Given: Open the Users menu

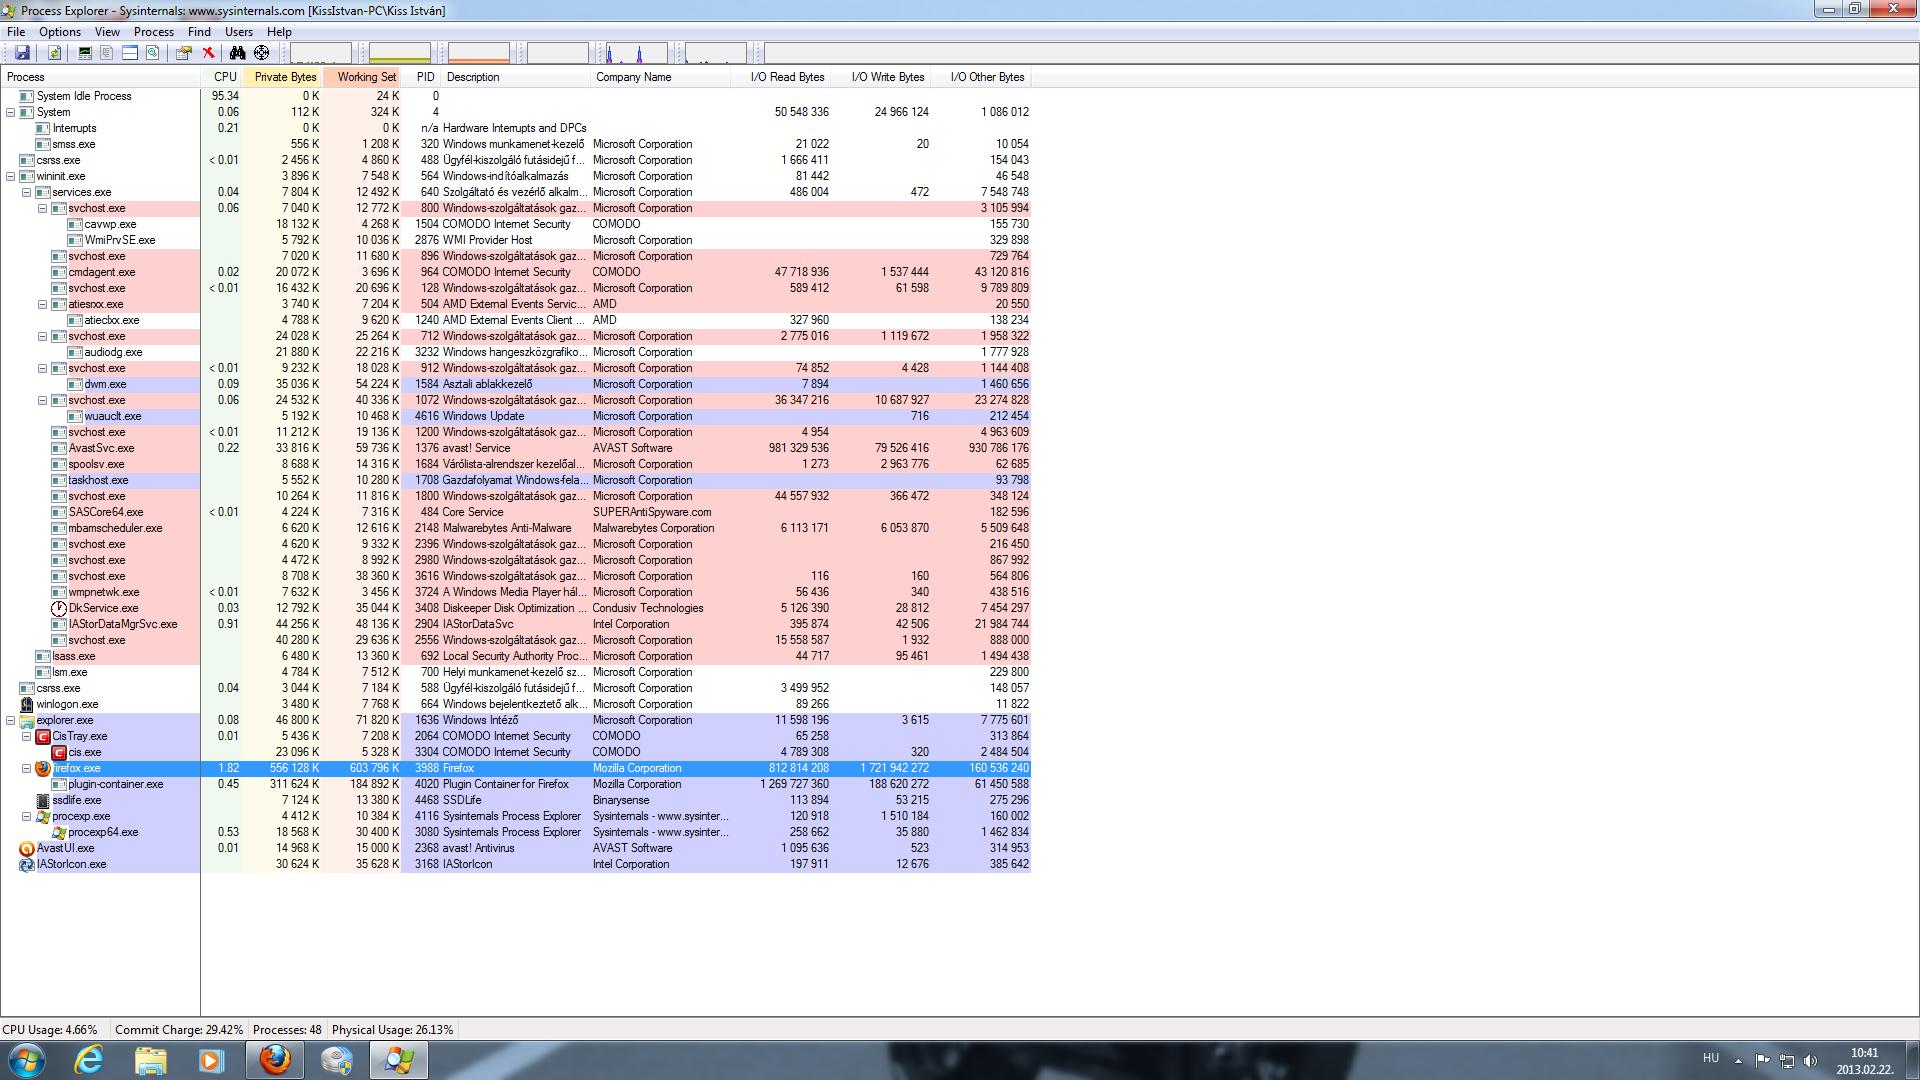Looking at the screenshot, I should coord(239,32).
